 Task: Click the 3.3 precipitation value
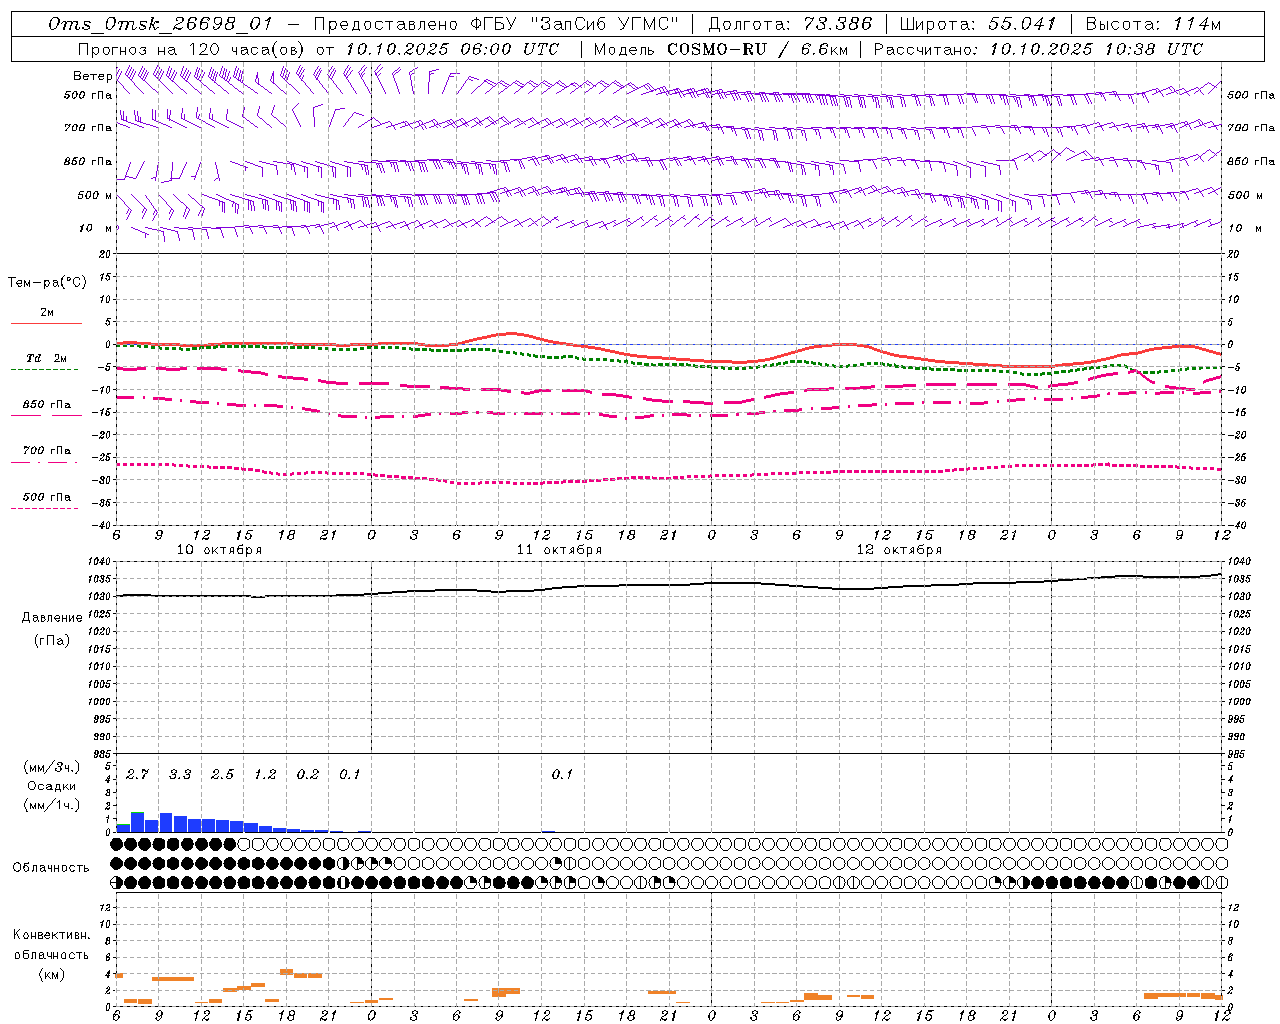(180, 775)
